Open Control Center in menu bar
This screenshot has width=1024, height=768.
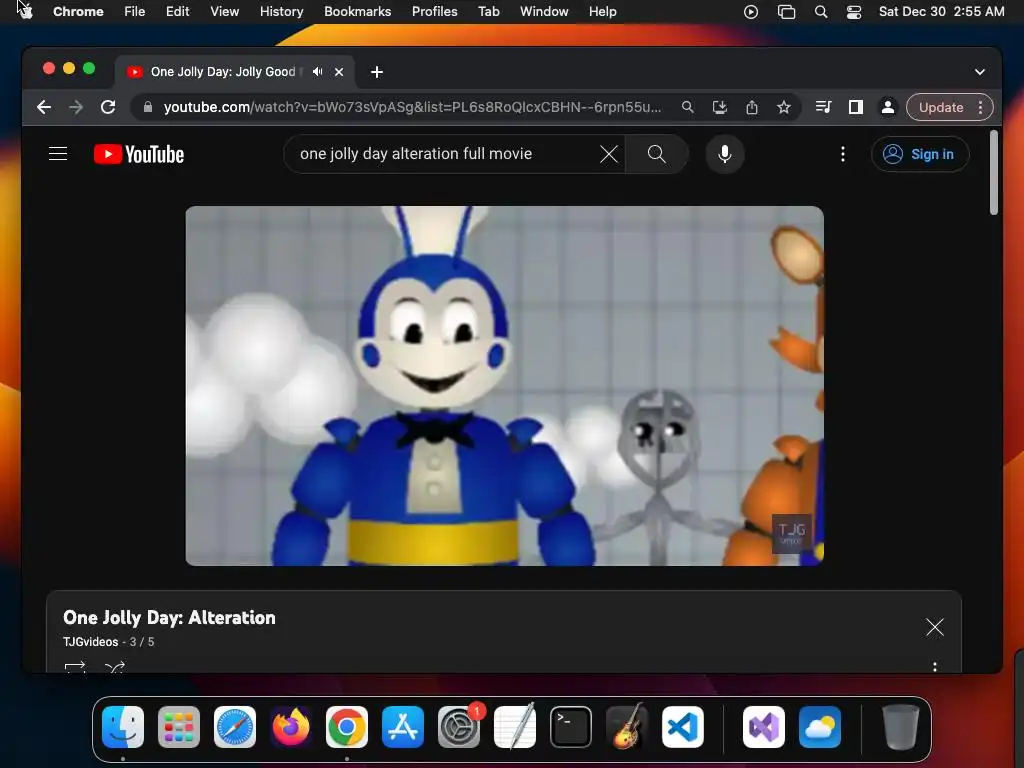tap(854, 12)
